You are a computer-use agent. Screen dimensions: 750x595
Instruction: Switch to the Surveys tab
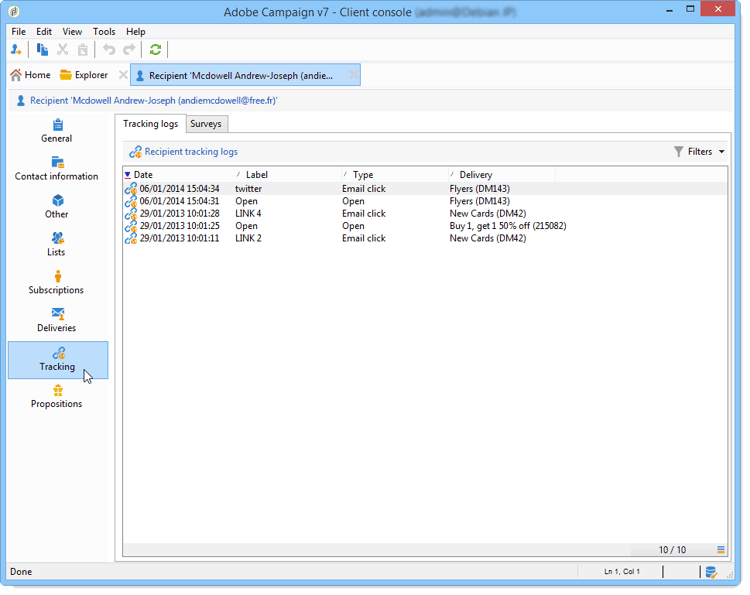pyautogui.click(x=206, y=124)
